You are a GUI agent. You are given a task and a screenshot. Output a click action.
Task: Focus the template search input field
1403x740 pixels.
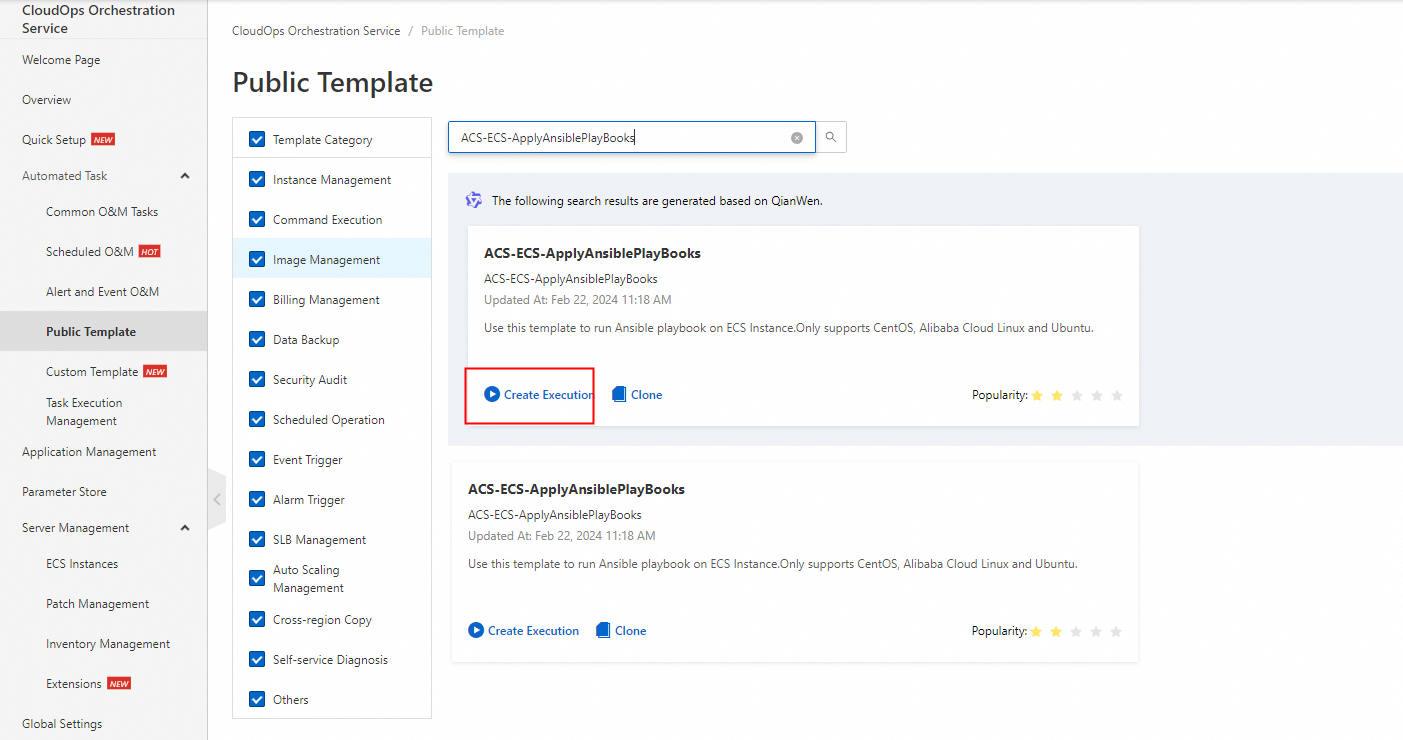[620, 138]
